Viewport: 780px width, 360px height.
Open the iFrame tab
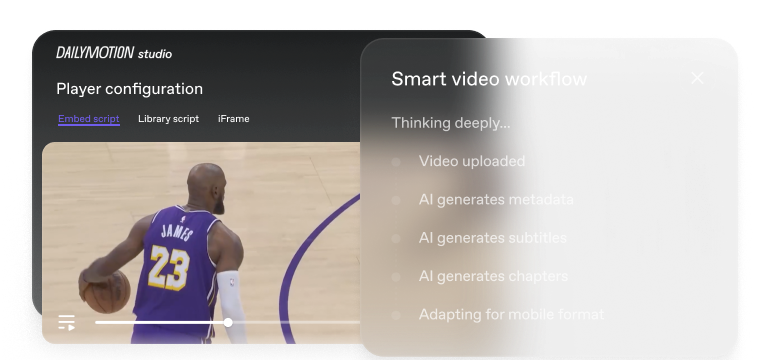[x=234, y=119]
